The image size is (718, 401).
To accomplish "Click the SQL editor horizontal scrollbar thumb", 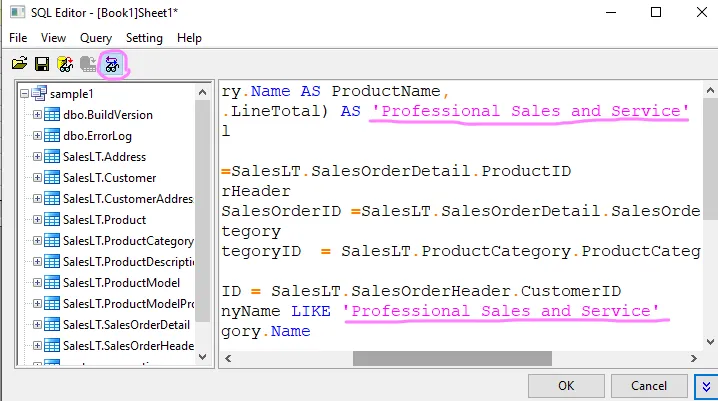I will click(452, 358).
